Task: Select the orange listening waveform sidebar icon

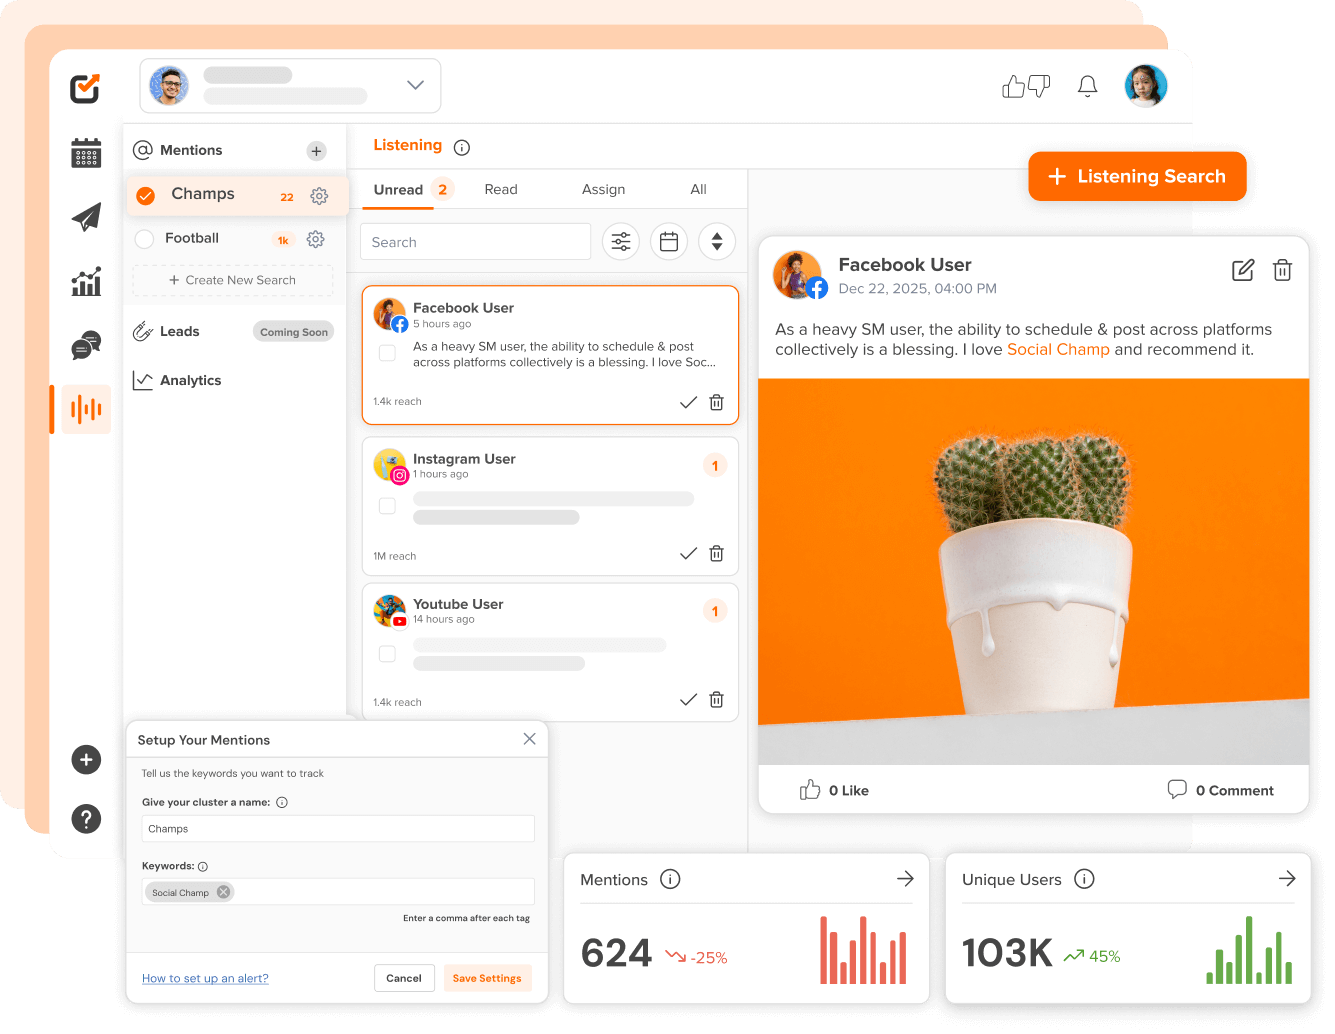Action: [x=86, y=409]
